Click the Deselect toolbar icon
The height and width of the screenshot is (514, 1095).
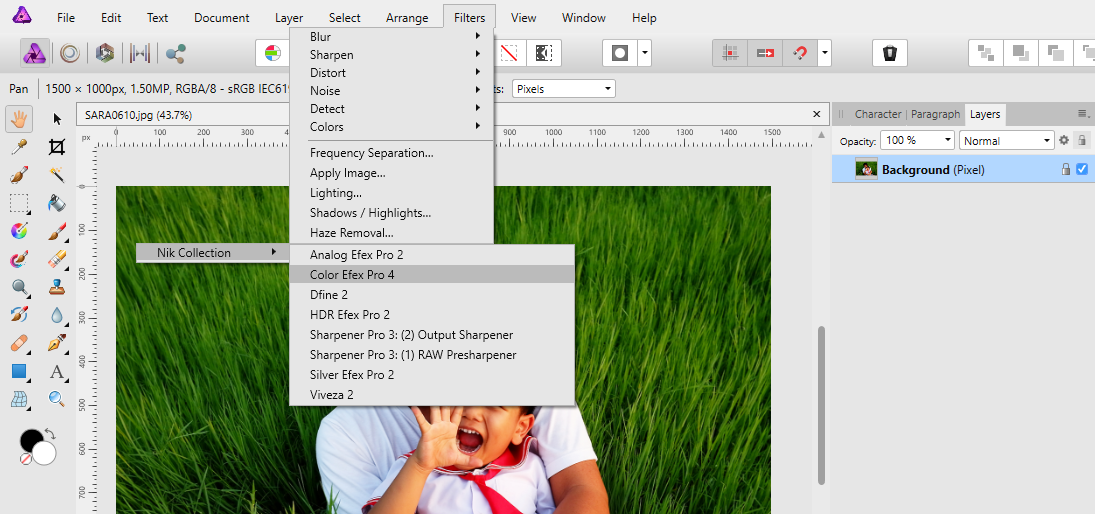509,53
